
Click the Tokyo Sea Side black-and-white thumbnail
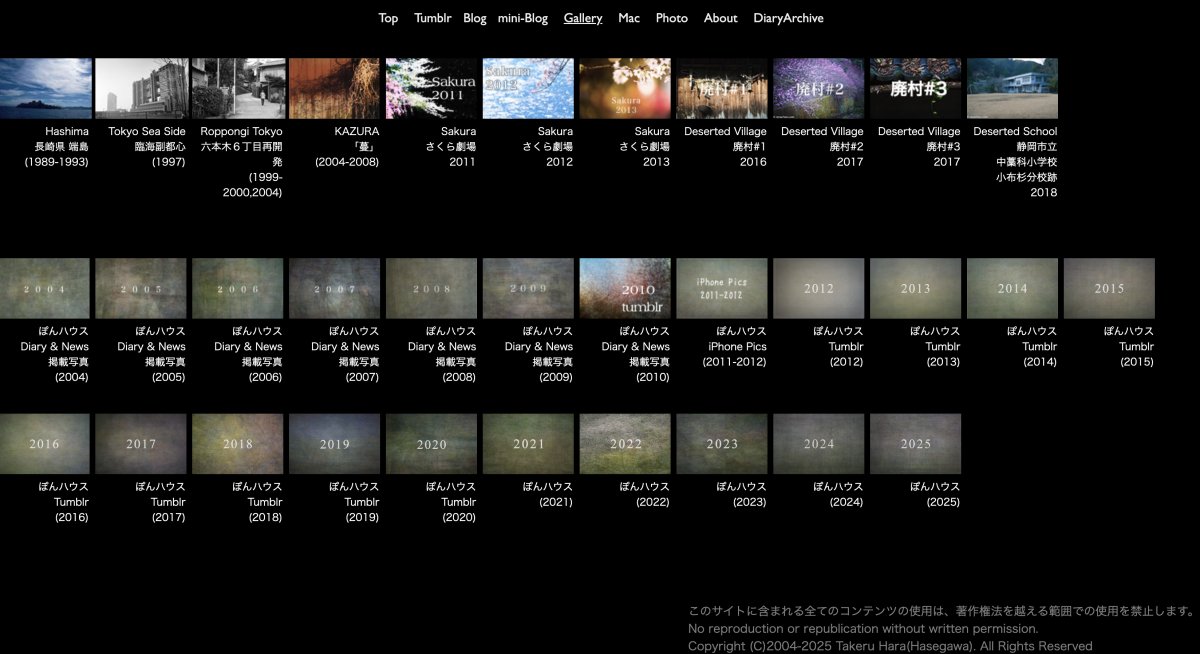pyautogui.click(x=141, y=88)
